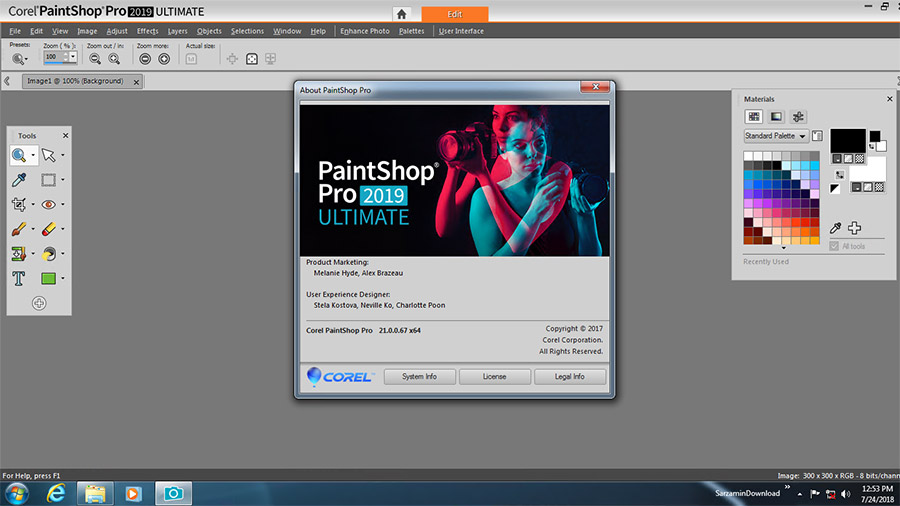Click the add to palette plus icon
This screenshot has height=506, width=900.
pyautogui.click(x=855, y=228)
